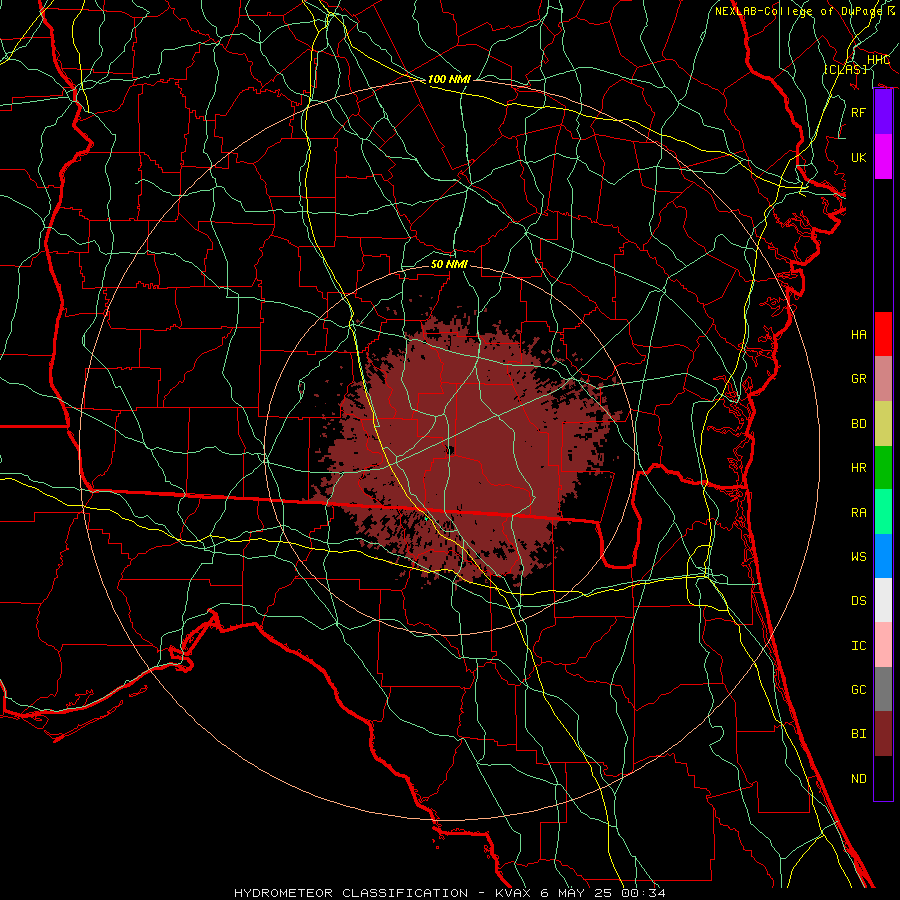The height and width of the screenshot is (900, 900).
Task: Click the RA light green legend swatch
Action: click(883, 511)
